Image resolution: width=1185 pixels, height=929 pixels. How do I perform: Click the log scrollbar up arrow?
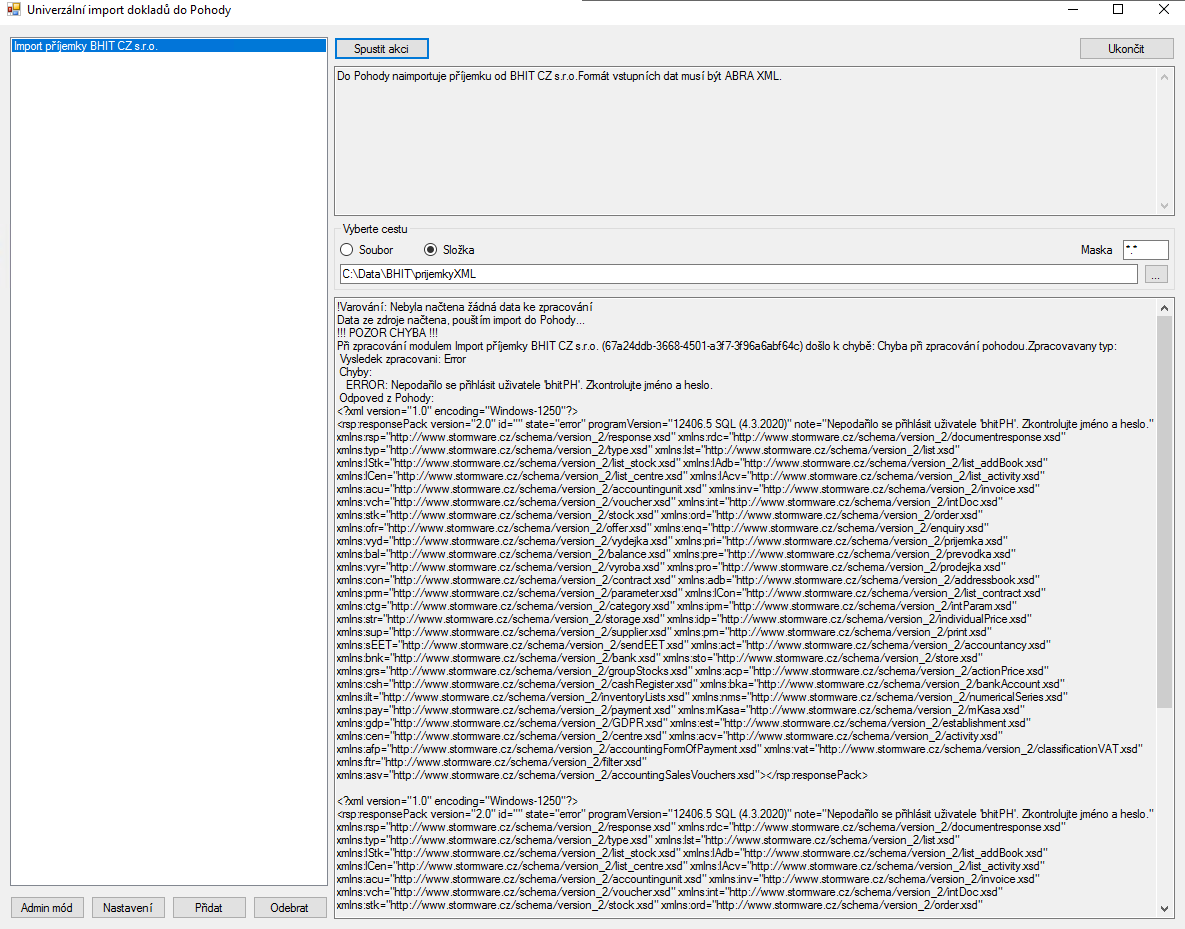pos(1164,308)
